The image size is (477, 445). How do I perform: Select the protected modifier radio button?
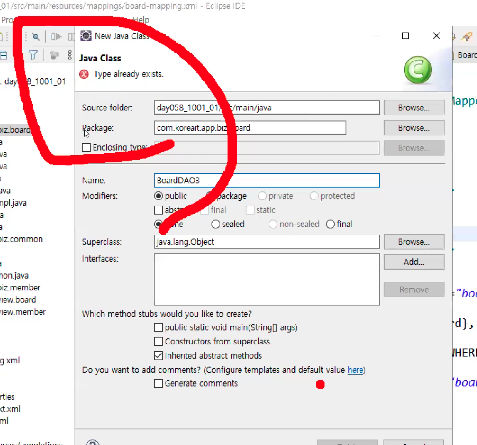pos(314,196)
